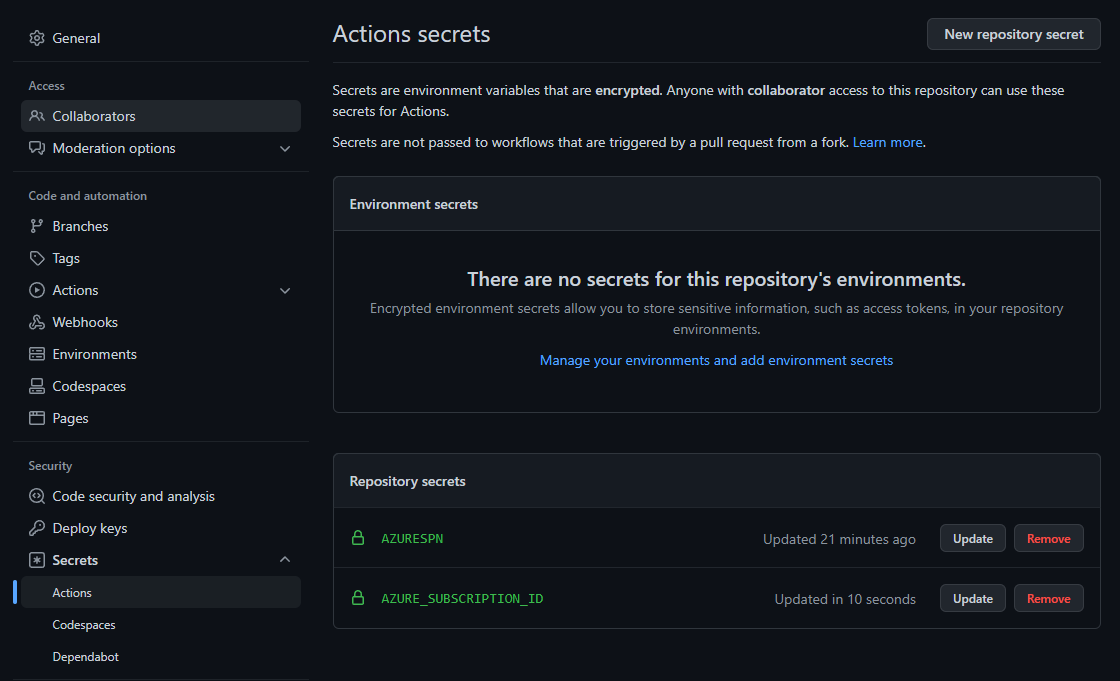Image resolution: width=1120 pixels, height=681 pixels.
Task: Remove the AZURE_SUBSCRIPTION_ID secret
Action: 1049,599
